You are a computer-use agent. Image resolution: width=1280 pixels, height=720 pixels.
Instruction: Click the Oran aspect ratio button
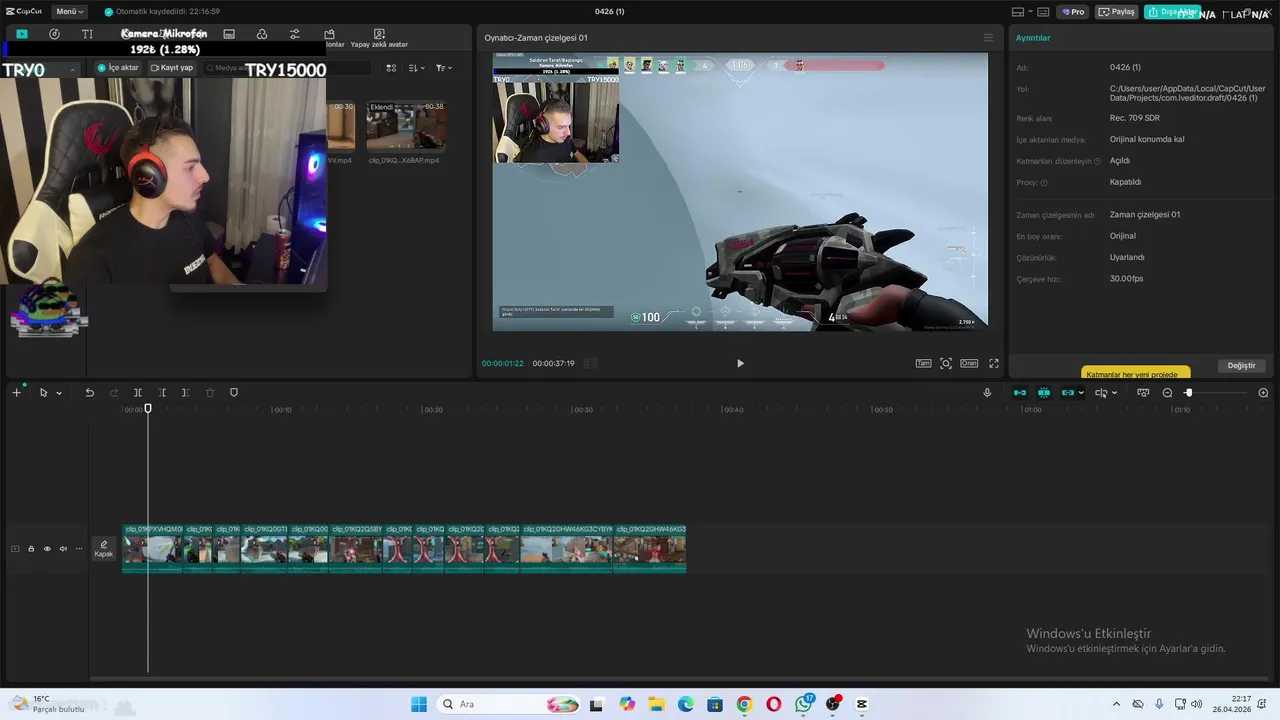[969, 363]
